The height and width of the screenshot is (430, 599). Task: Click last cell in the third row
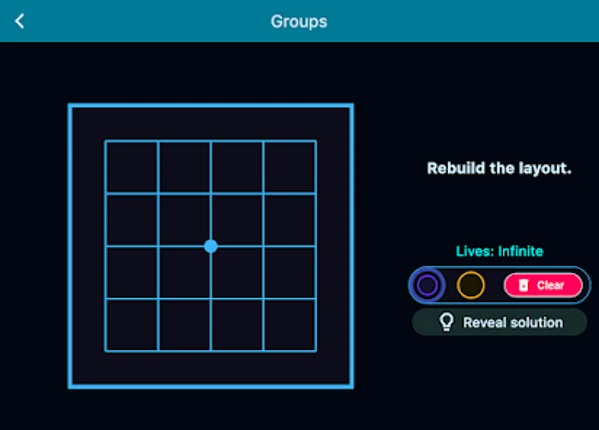pos(290,272)
